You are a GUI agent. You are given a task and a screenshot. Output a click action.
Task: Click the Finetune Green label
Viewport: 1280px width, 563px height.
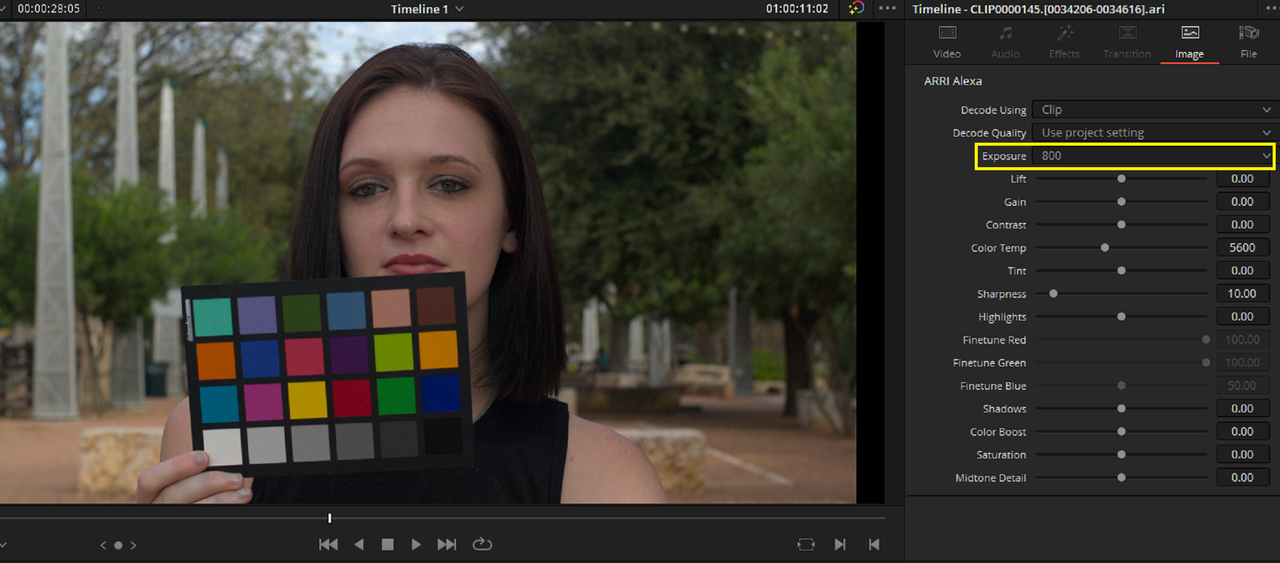pyautogui.click(x=989, y=363)
